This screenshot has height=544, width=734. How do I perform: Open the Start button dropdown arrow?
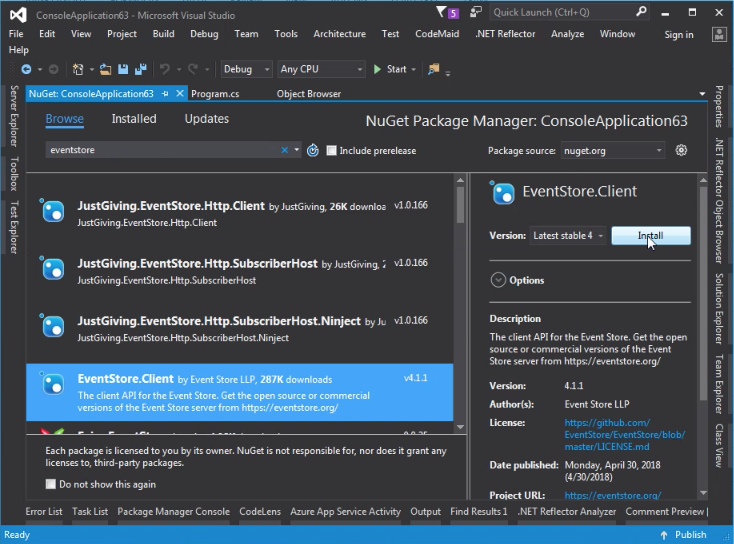coord(413,69)
